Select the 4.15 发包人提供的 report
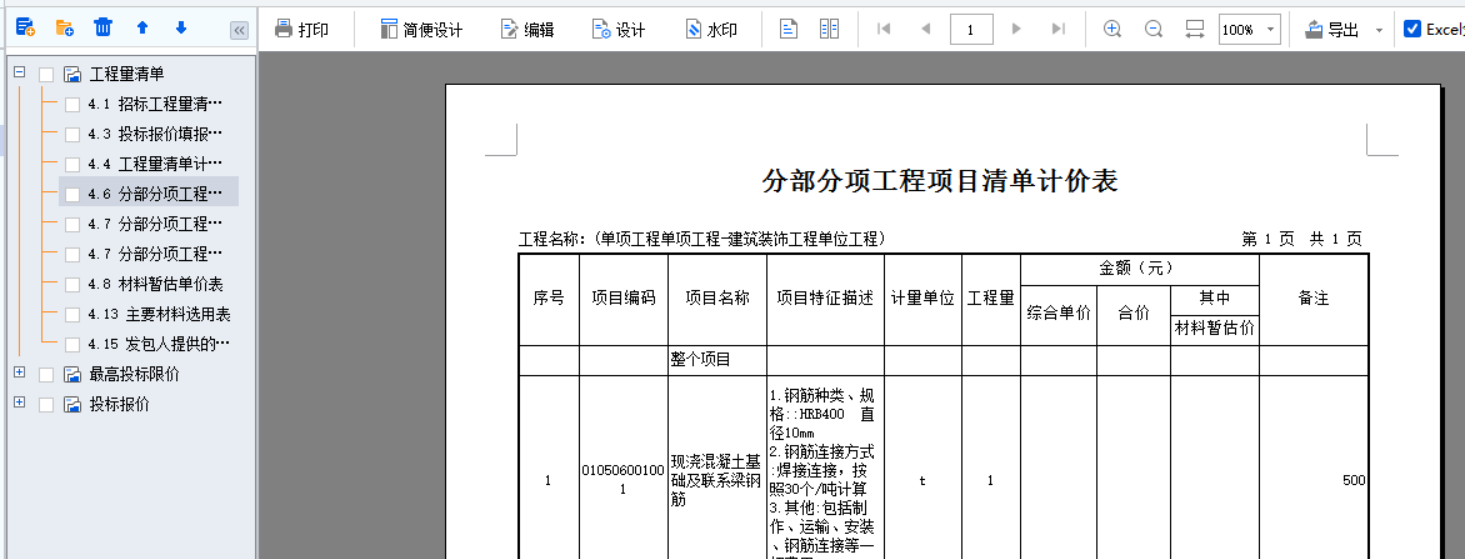Image resolution: width=1465 pixels, height=559 pixels. (159, 344)
